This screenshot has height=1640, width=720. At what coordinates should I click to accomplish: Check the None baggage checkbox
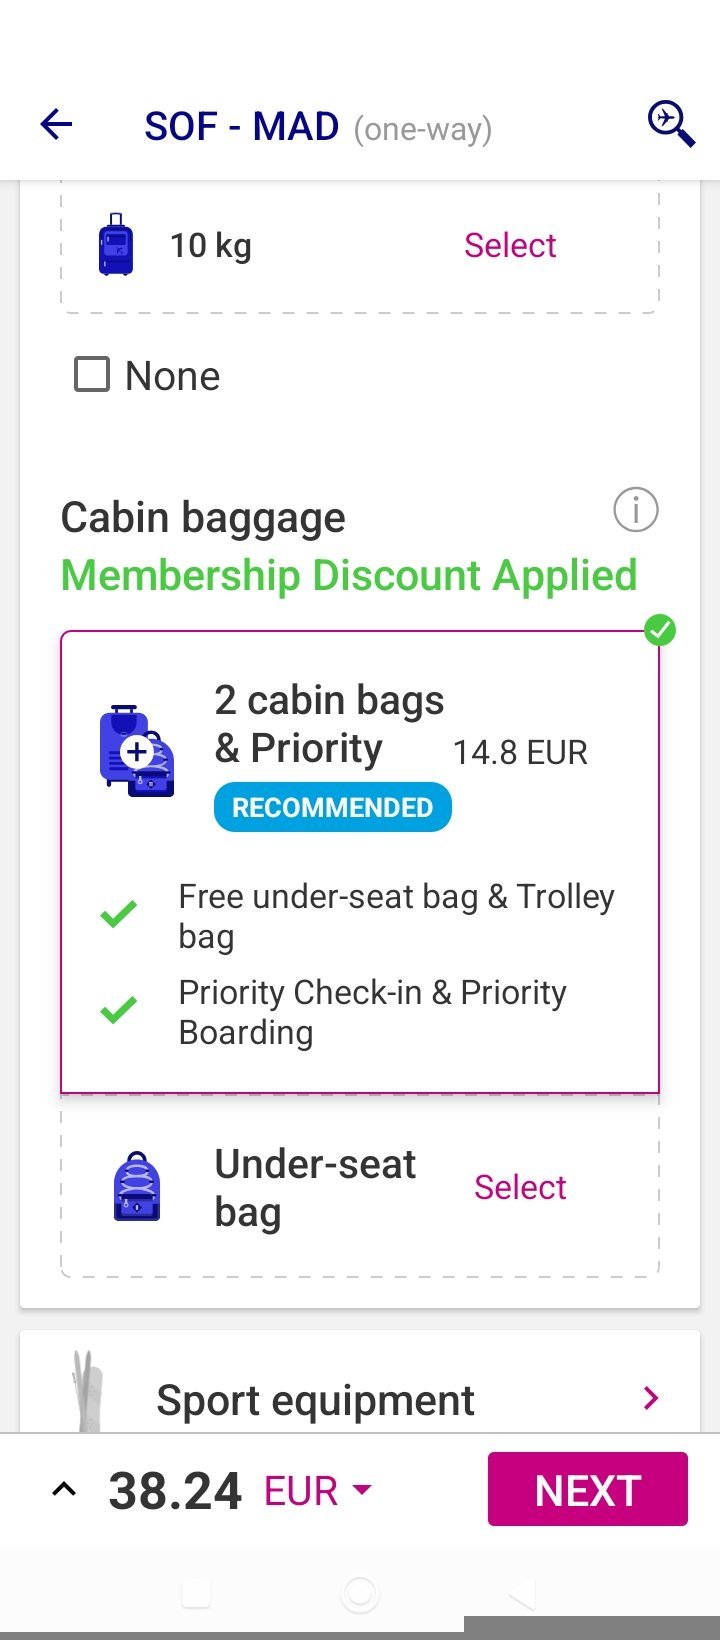coord(92,376)
